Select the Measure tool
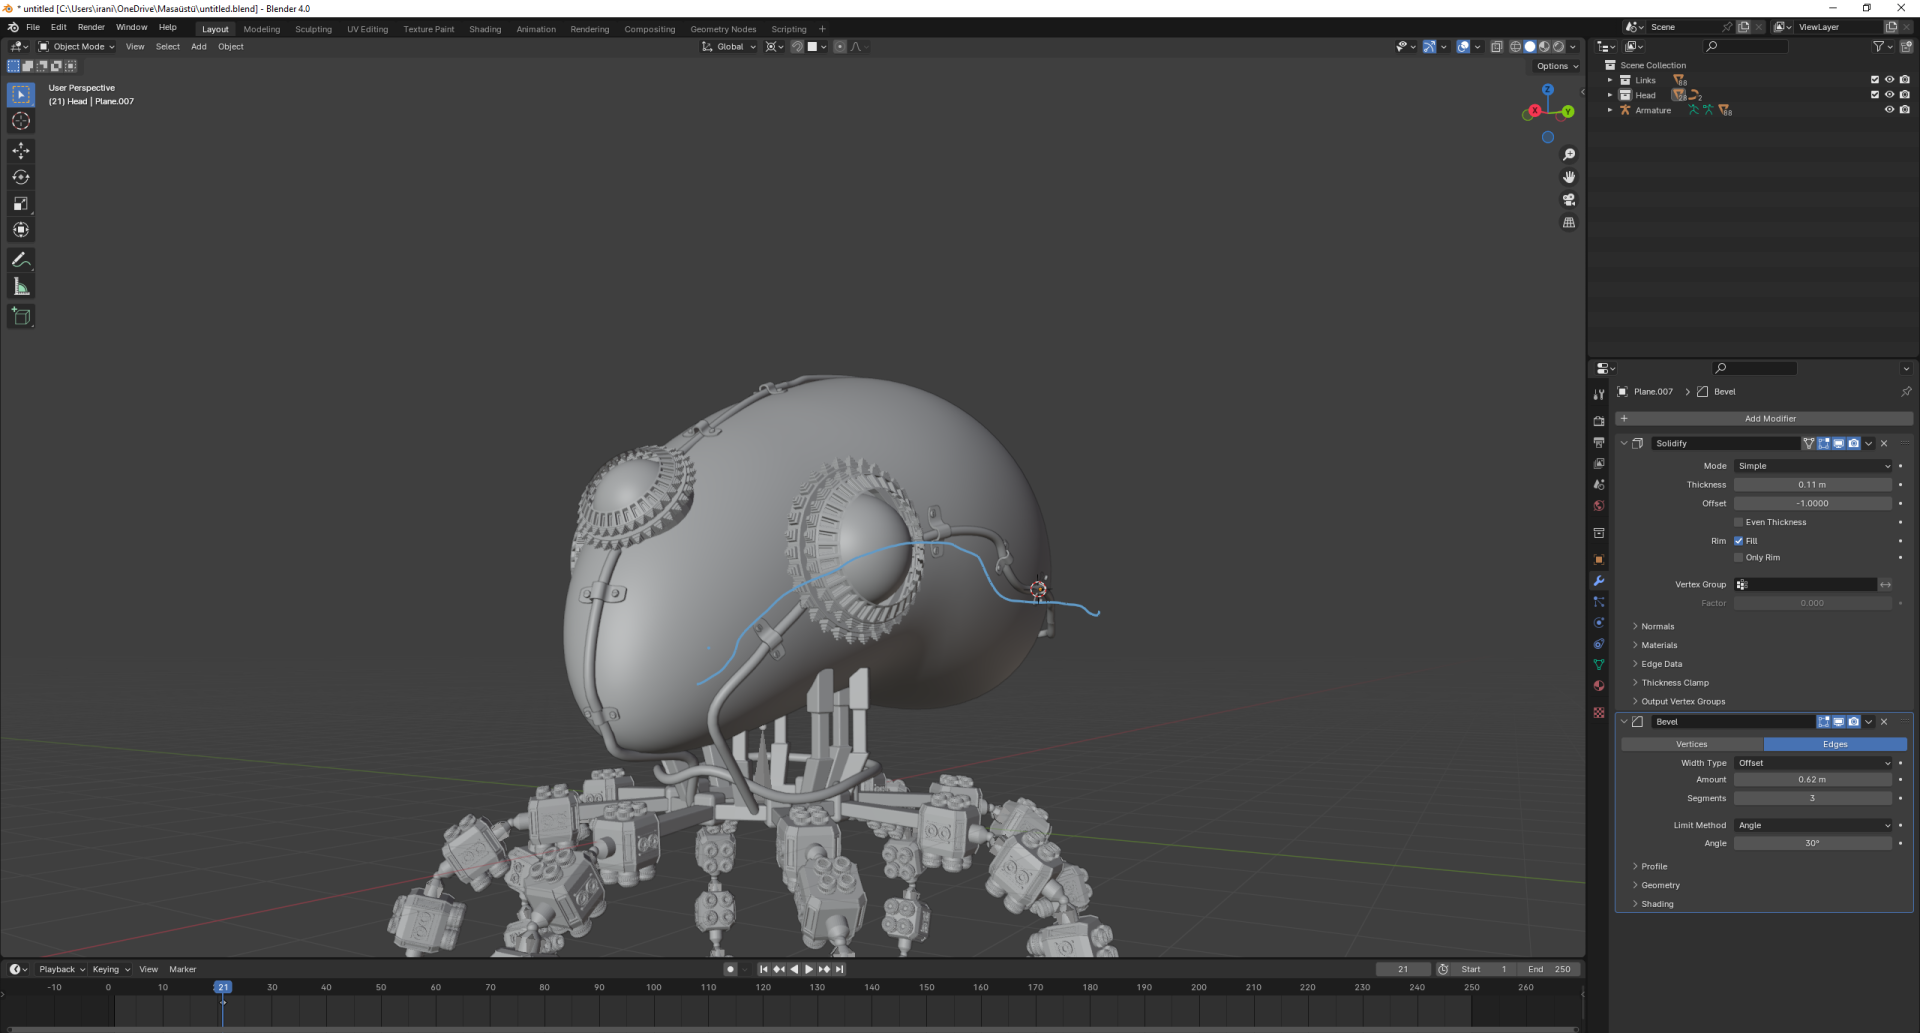Screen dimensions: 1920x1033 pyautogui.click(x=21, y=287)
